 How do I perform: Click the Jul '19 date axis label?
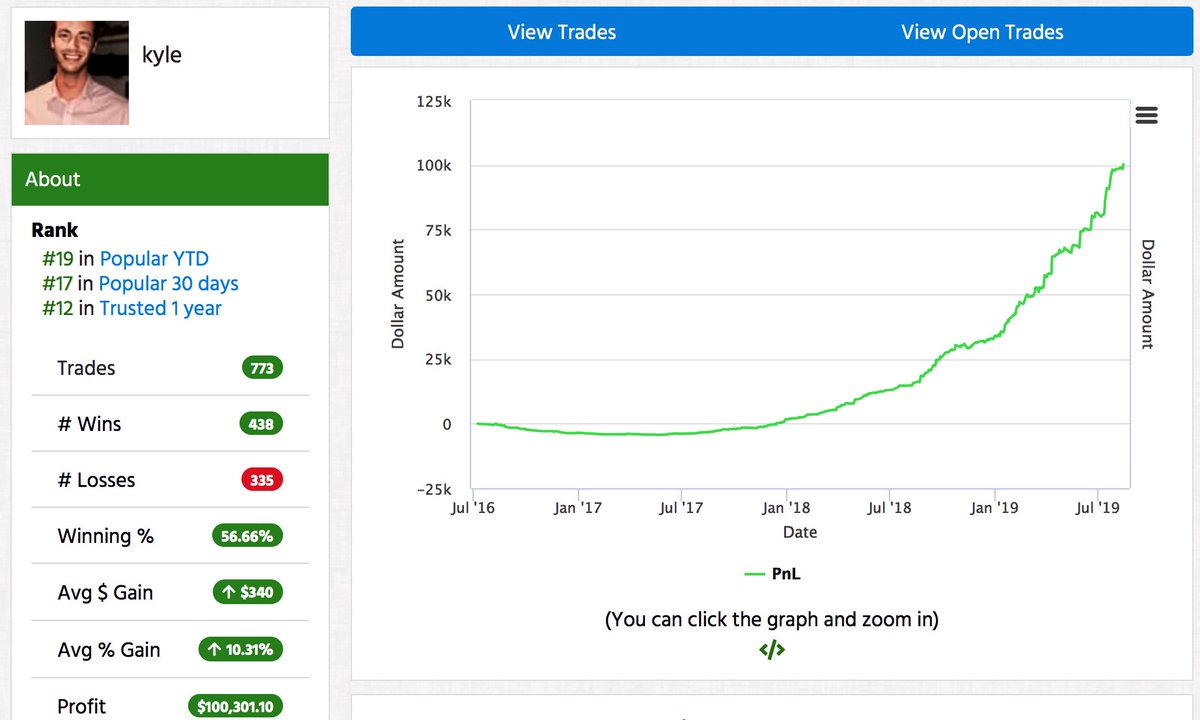point(1098,508)
